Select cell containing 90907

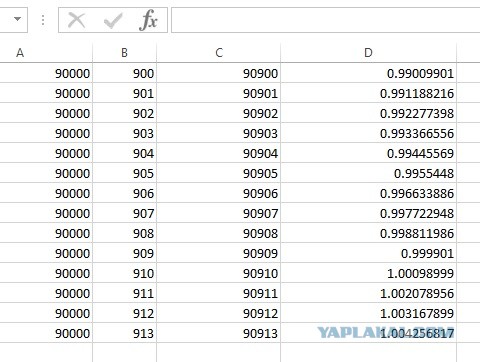pyautogui.click(x=219, y=213)
